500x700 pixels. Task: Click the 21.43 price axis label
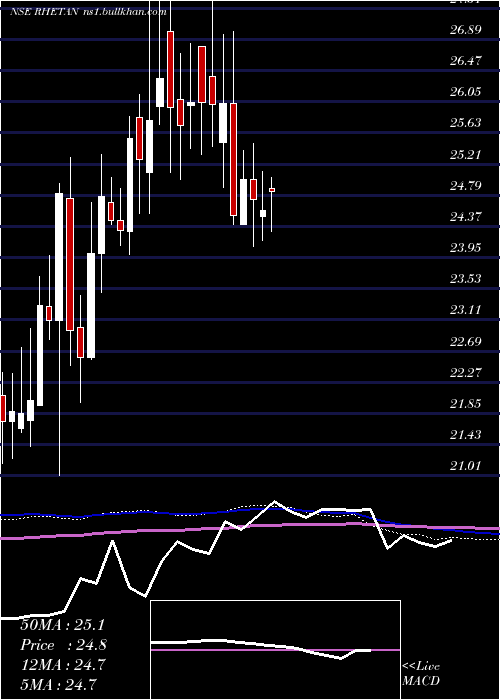pos(466,434)
